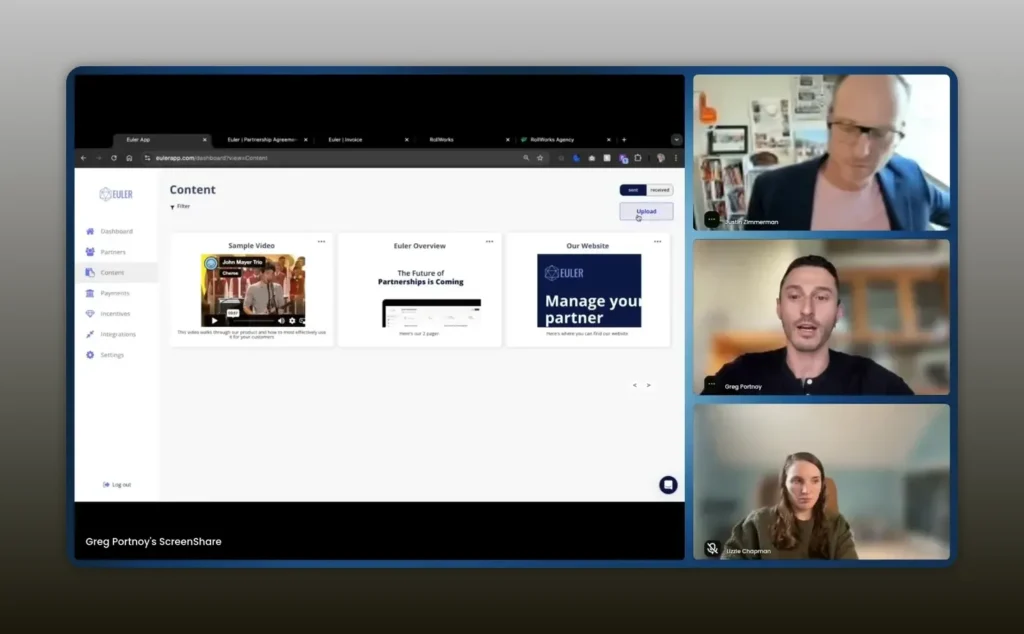1024x634 pixels.
Task: Open the Our Website card options menu
Action: coord(658,241)
